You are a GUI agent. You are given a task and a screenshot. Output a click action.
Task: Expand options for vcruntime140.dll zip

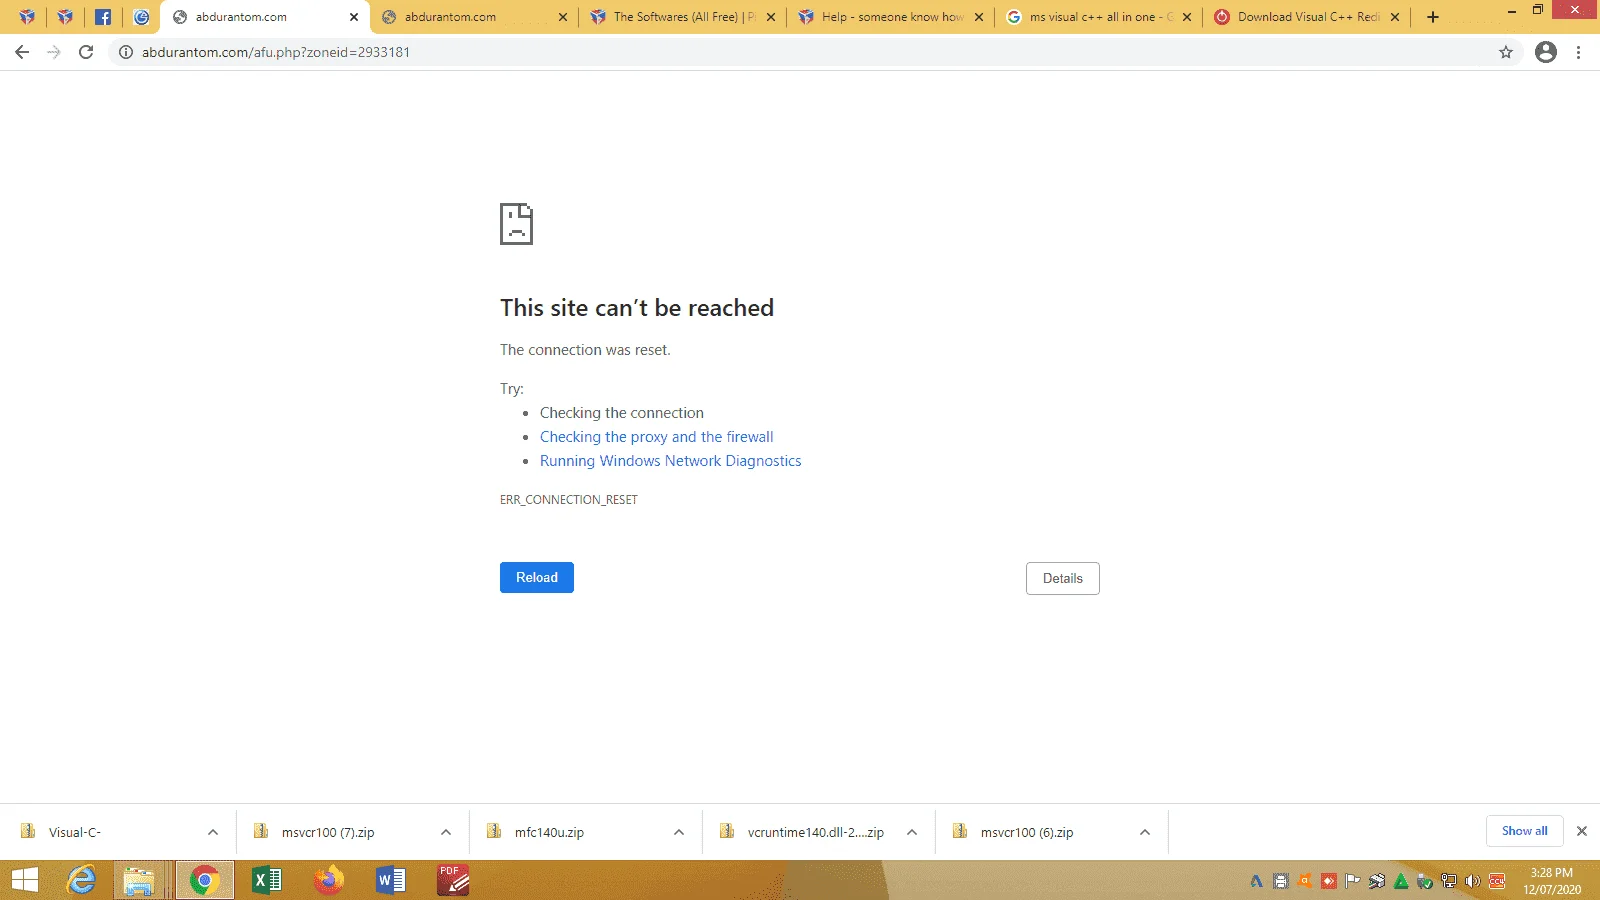[912, 832]
